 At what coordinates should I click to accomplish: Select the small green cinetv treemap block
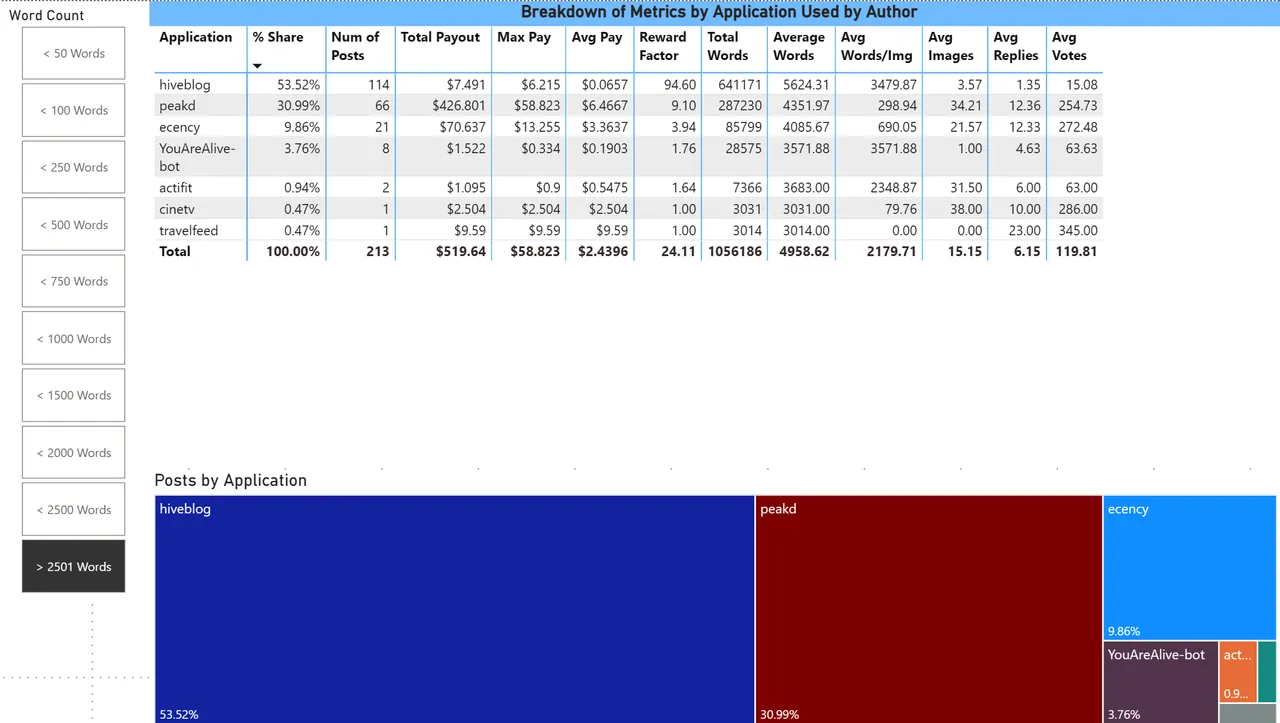coord(1267,672)
